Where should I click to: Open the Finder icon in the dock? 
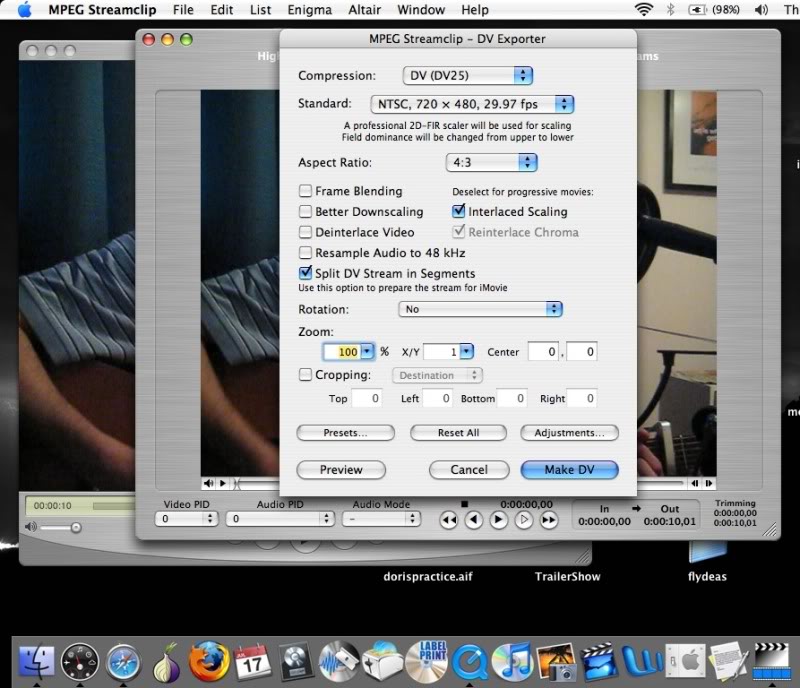pyautogui.click(x=36, y=662)
